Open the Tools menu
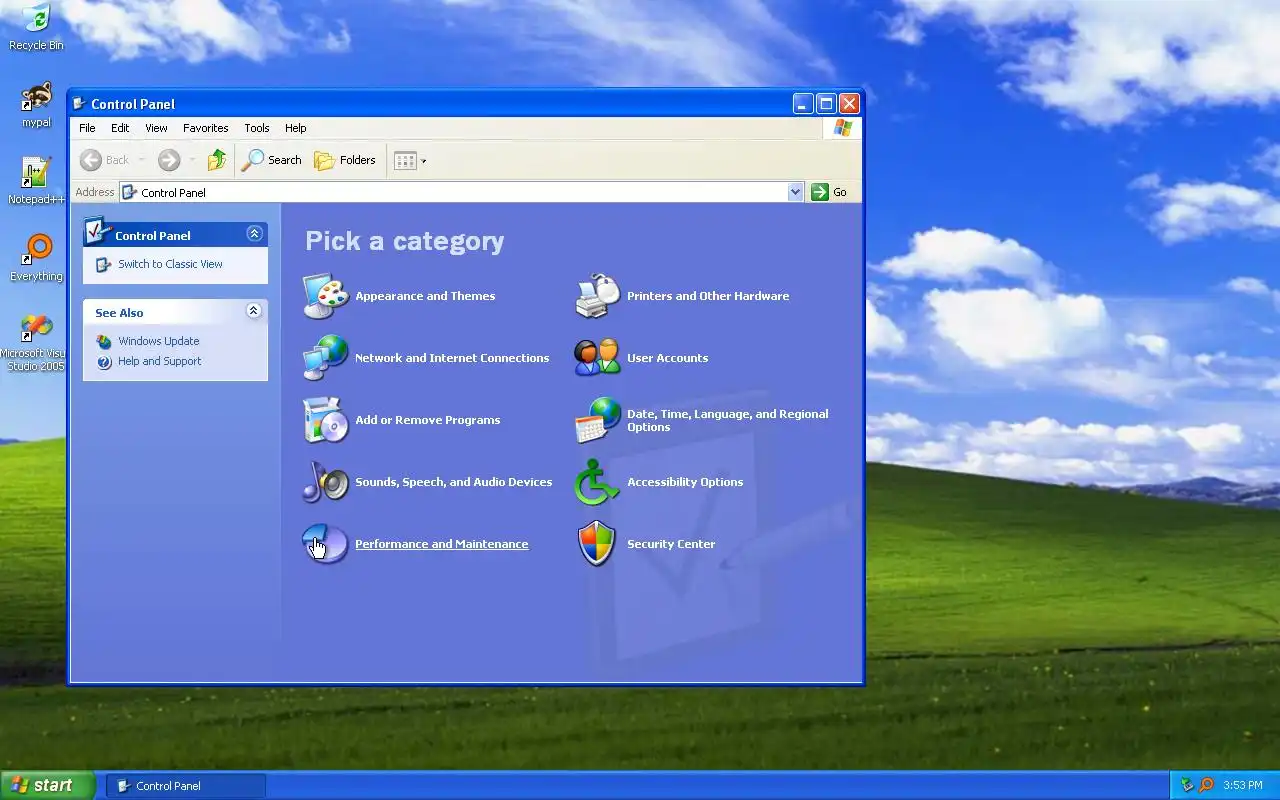Image resolution: width=1280 pixels, height=800 pixels. [257, 128]
